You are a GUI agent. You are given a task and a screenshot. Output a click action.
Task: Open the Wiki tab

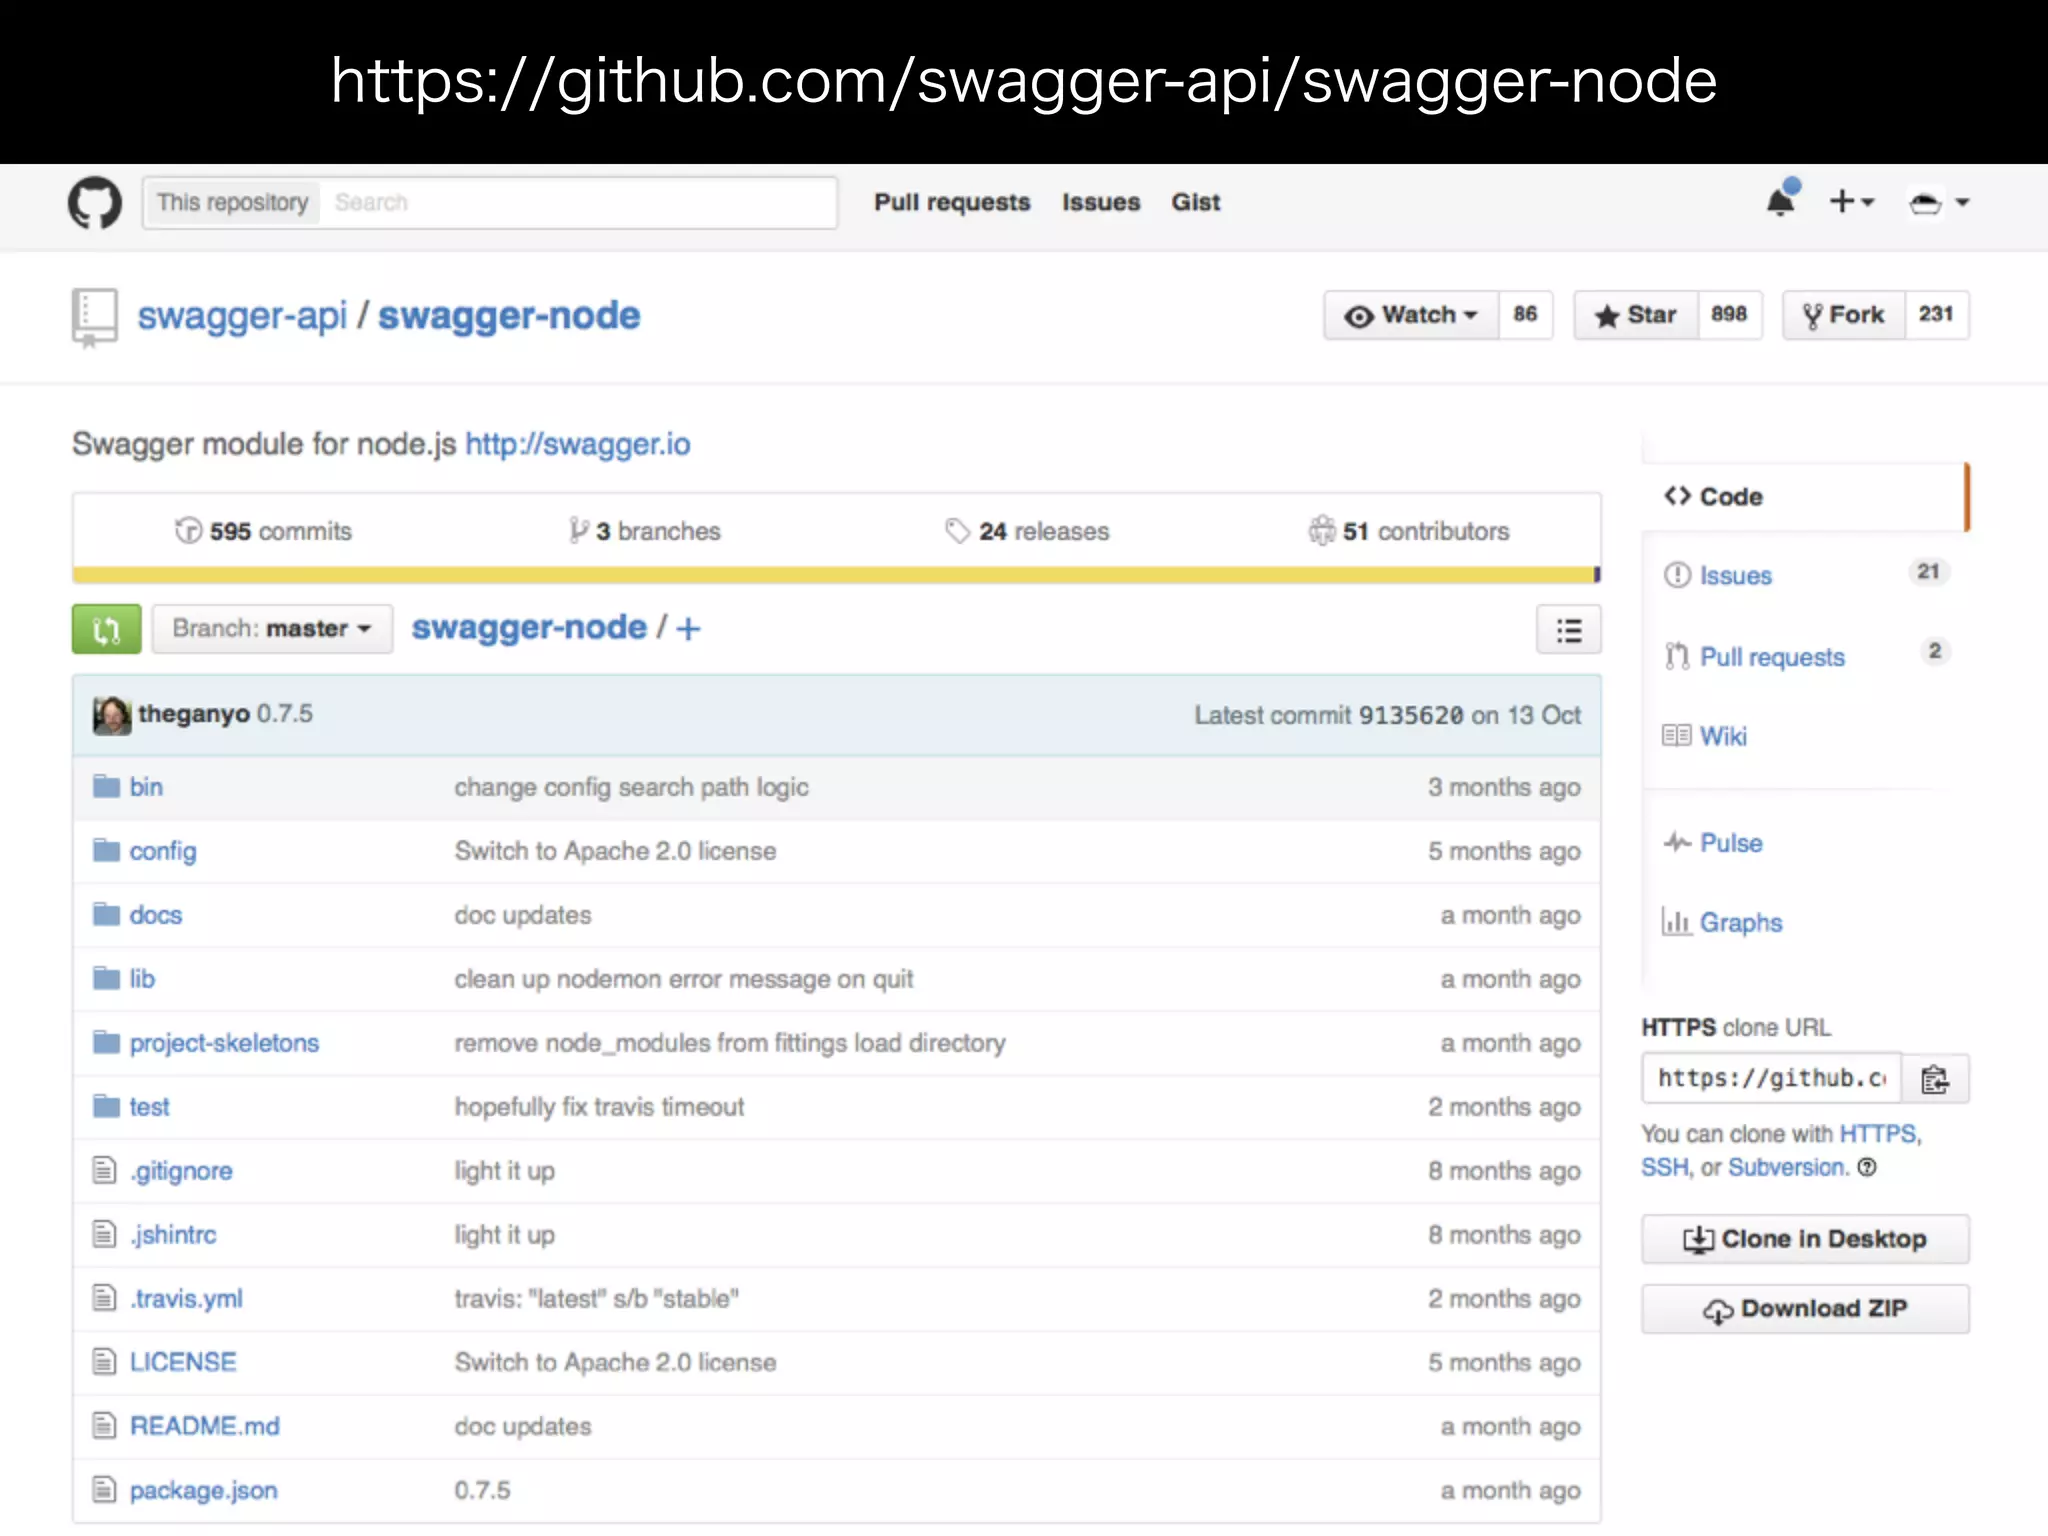[x=1705, y=736]
